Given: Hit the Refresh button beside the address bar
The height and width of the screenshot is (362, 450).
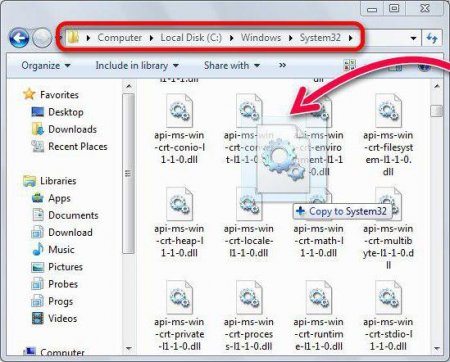Looking at the screenshot, I should tap(432, 38).
